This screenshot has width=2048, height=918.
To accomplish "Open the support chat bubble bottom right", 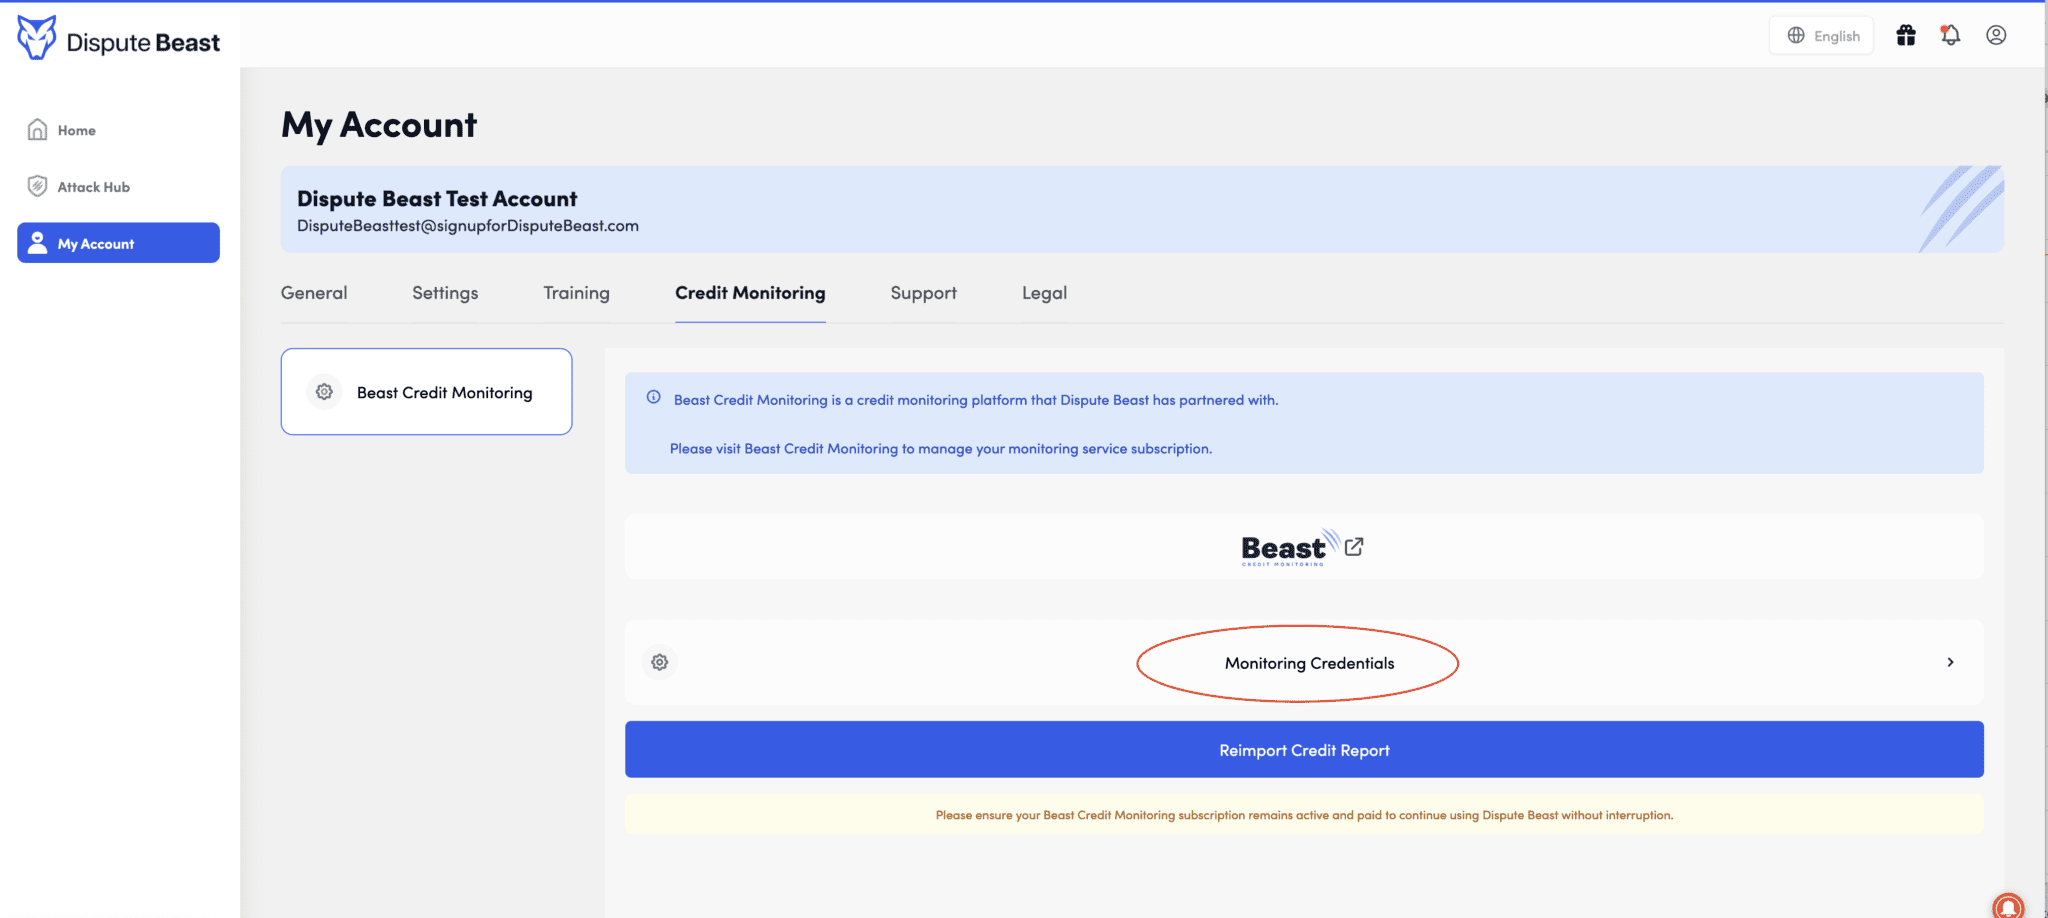I will point(2010,905).
